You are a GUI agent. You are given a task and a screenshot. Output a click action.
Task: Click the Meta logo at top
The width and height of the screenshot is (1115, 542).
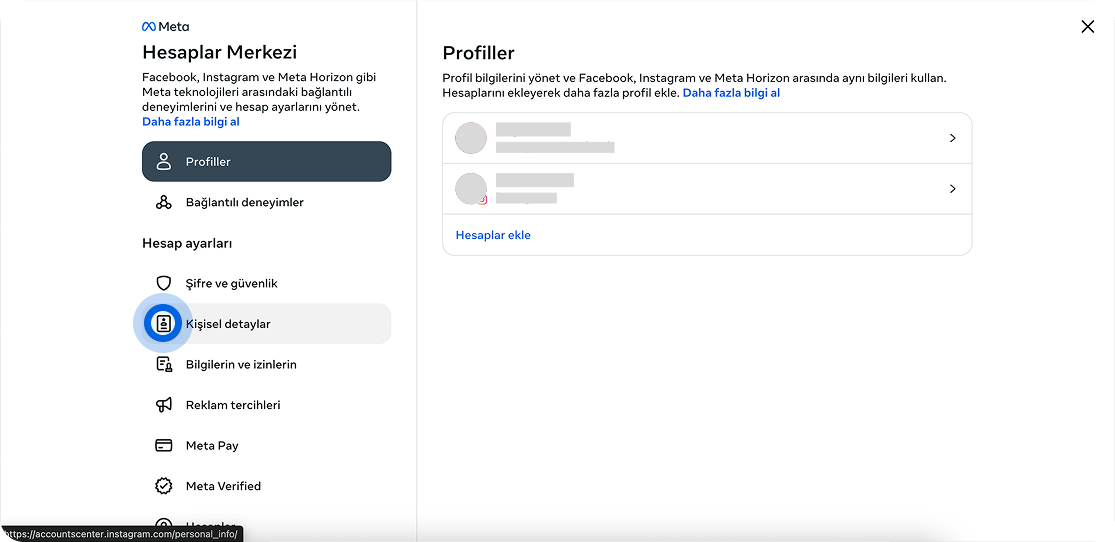[x=165, y=27]
